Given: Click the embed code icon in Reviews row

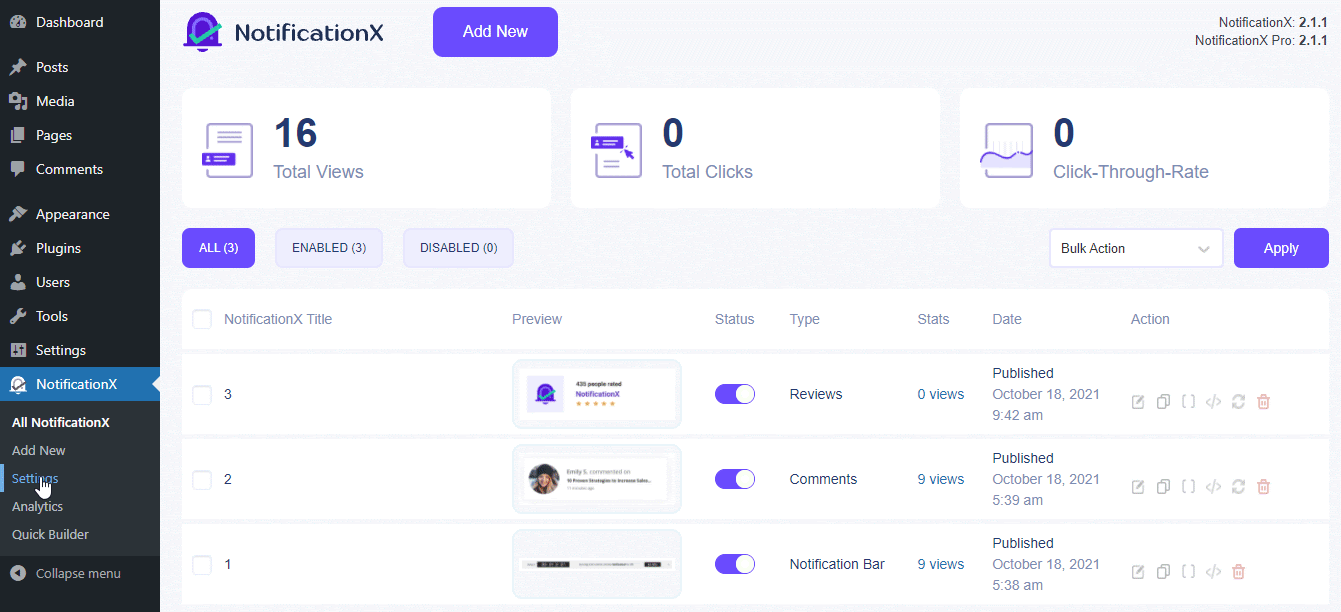Looking at the screenshot, I should tap(1213, 402).
